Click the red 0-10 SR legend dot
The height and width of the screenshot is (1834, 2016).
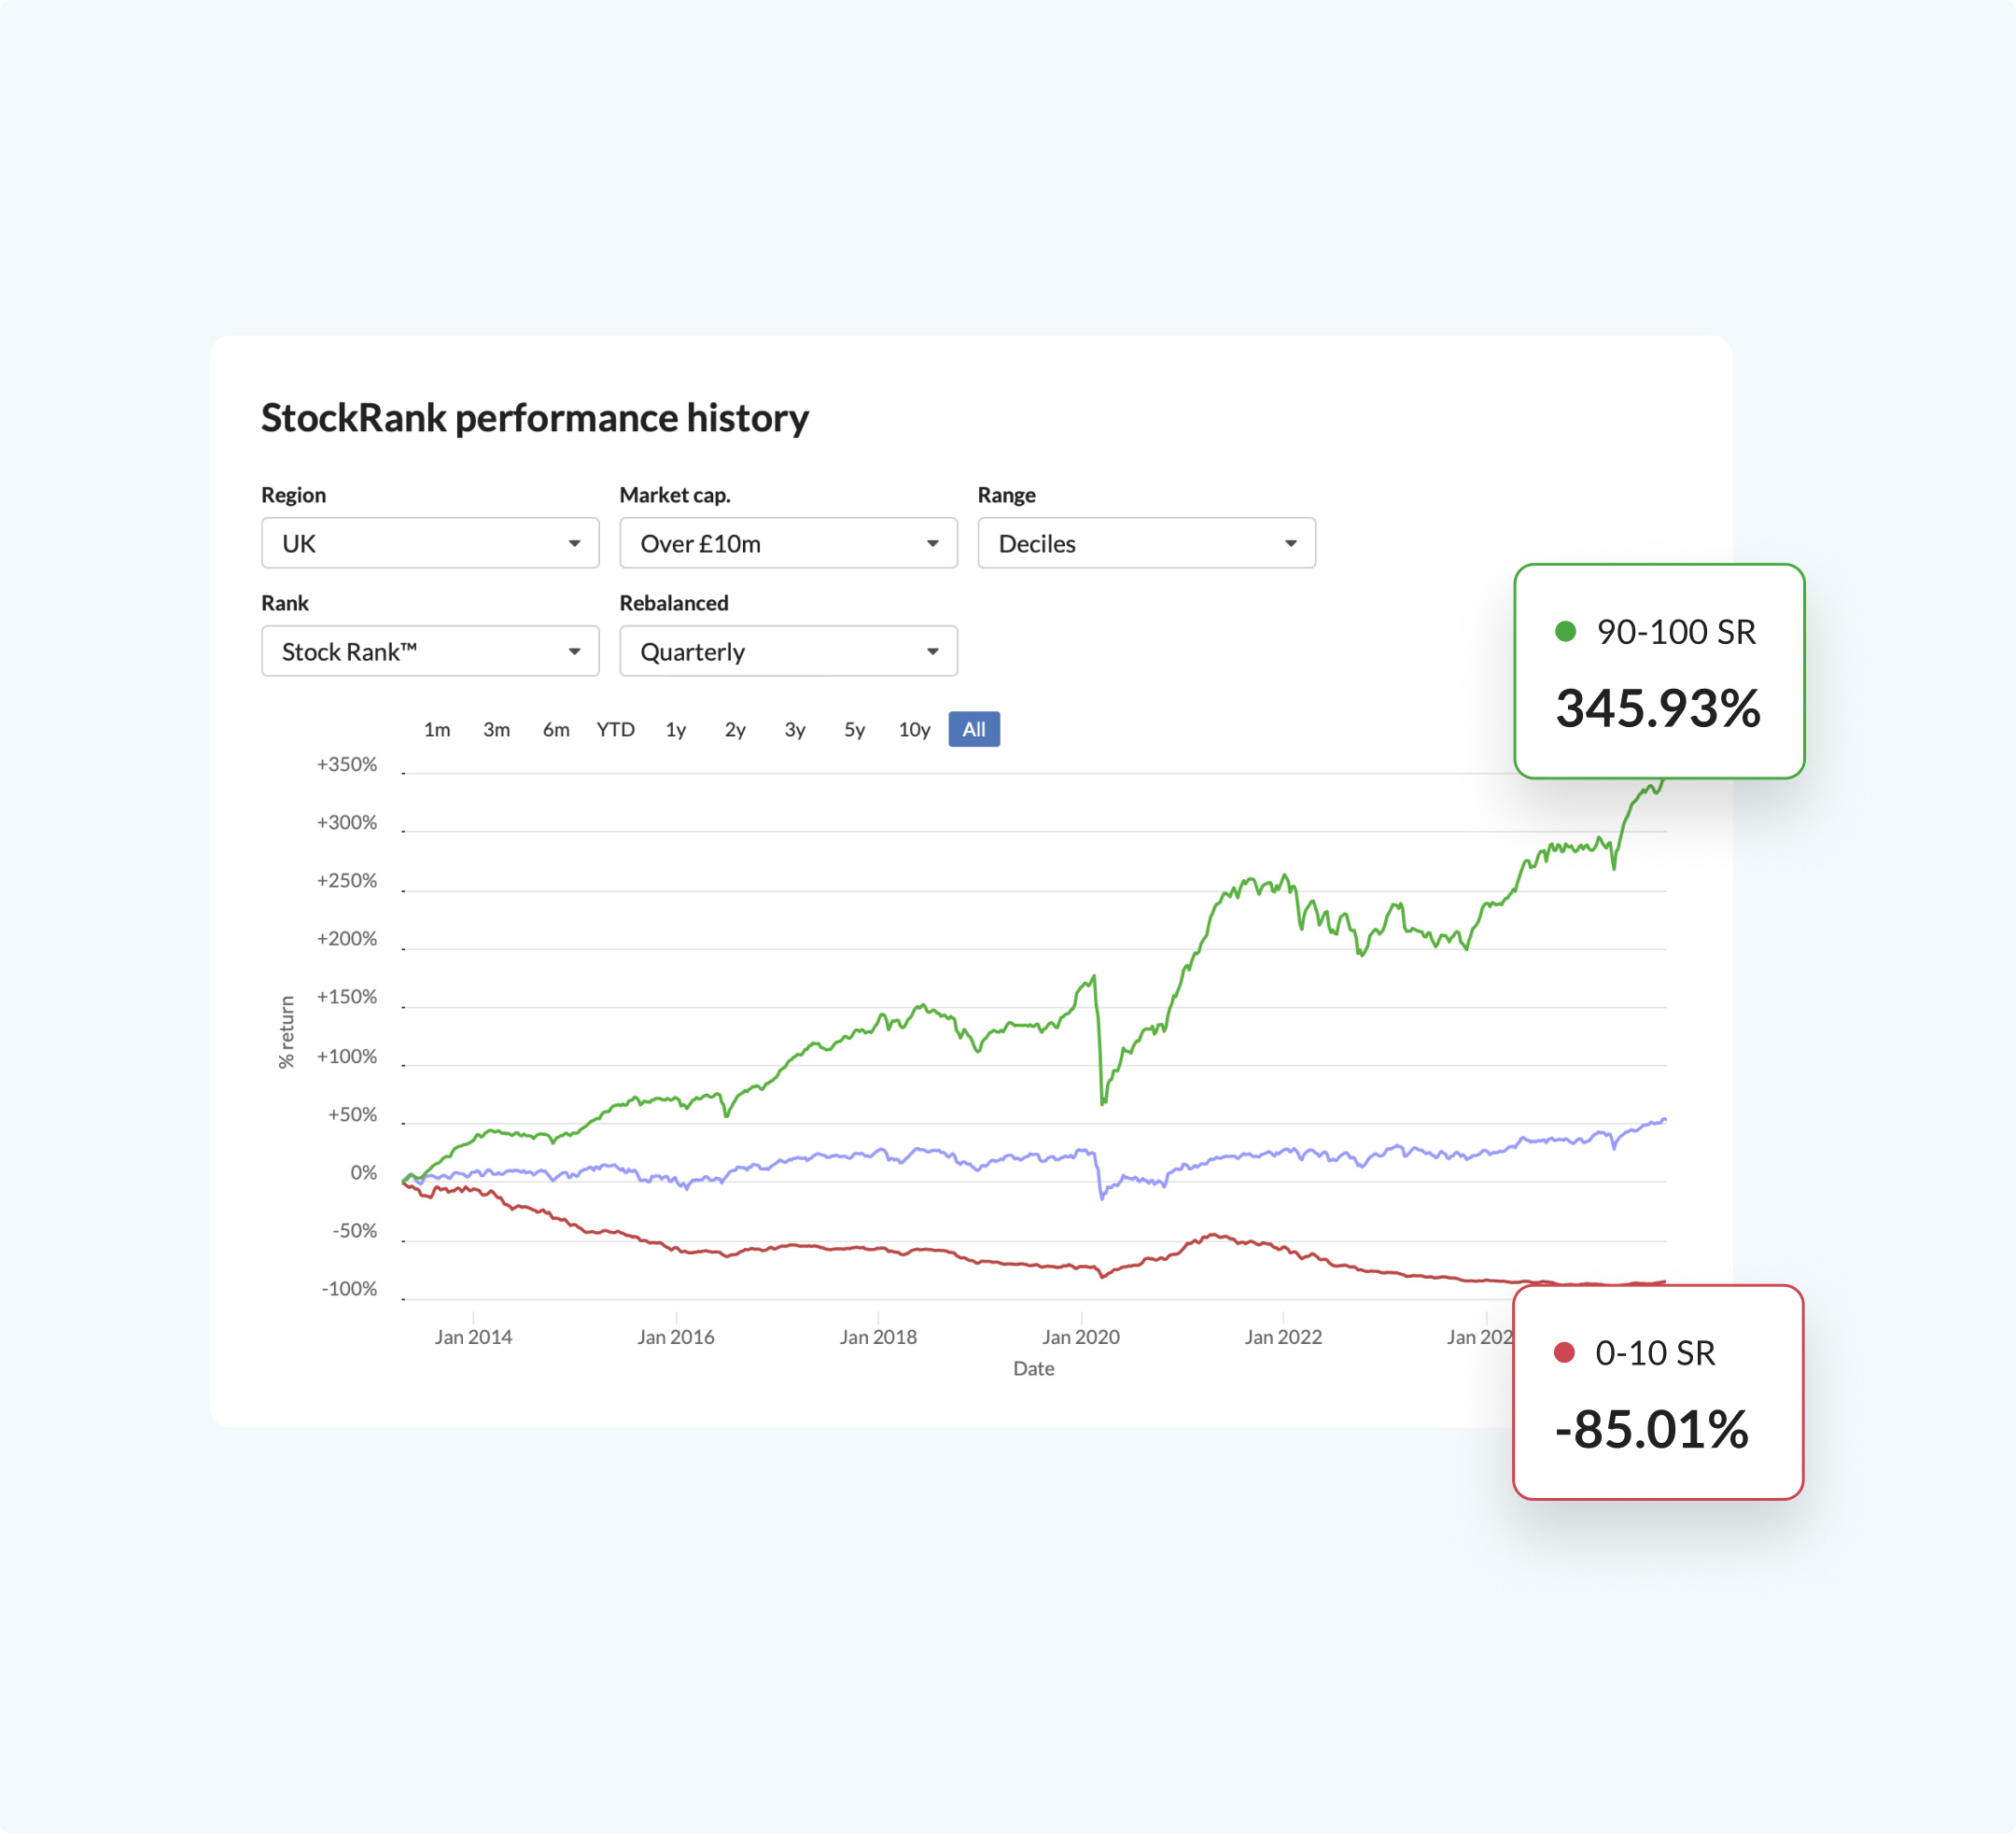click(1565, 1352)
